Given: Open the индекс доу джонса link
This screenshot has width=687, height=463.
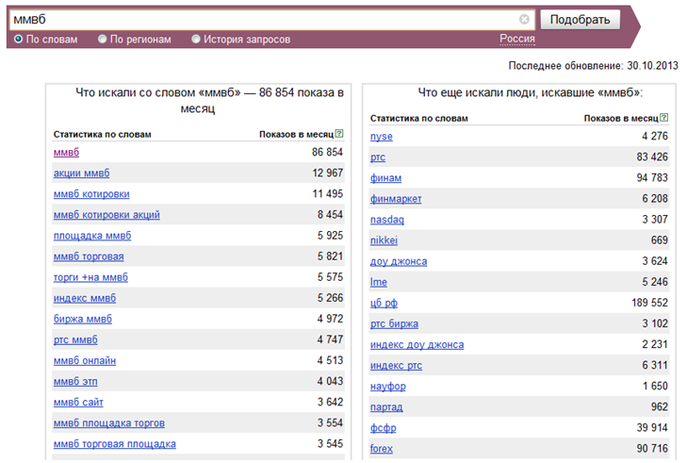Looking at the screenshot, I should [x=417, y=345].
